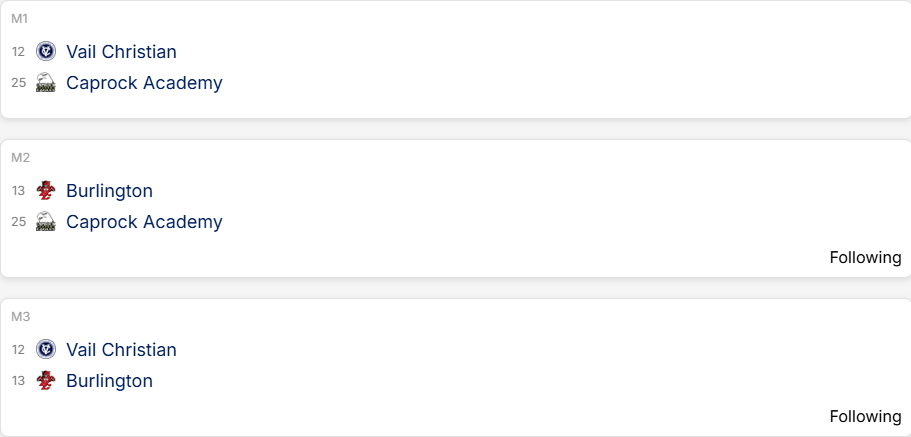This screenshot has width=911, height=437.
Task: Click the M3 match label
Action: click(20, 317)
